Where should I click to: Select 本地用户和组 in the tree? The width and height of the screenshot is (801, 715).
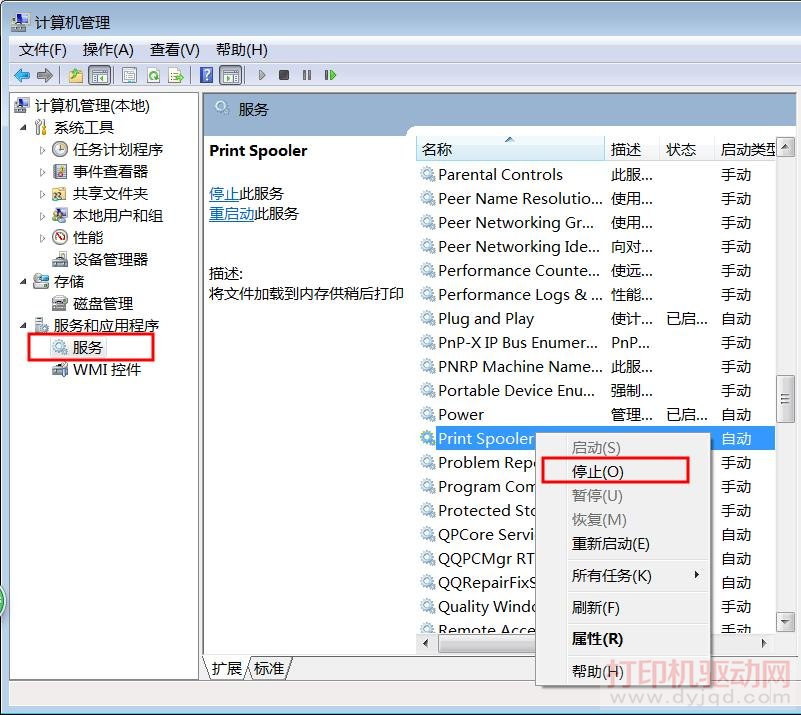point(117,216)
